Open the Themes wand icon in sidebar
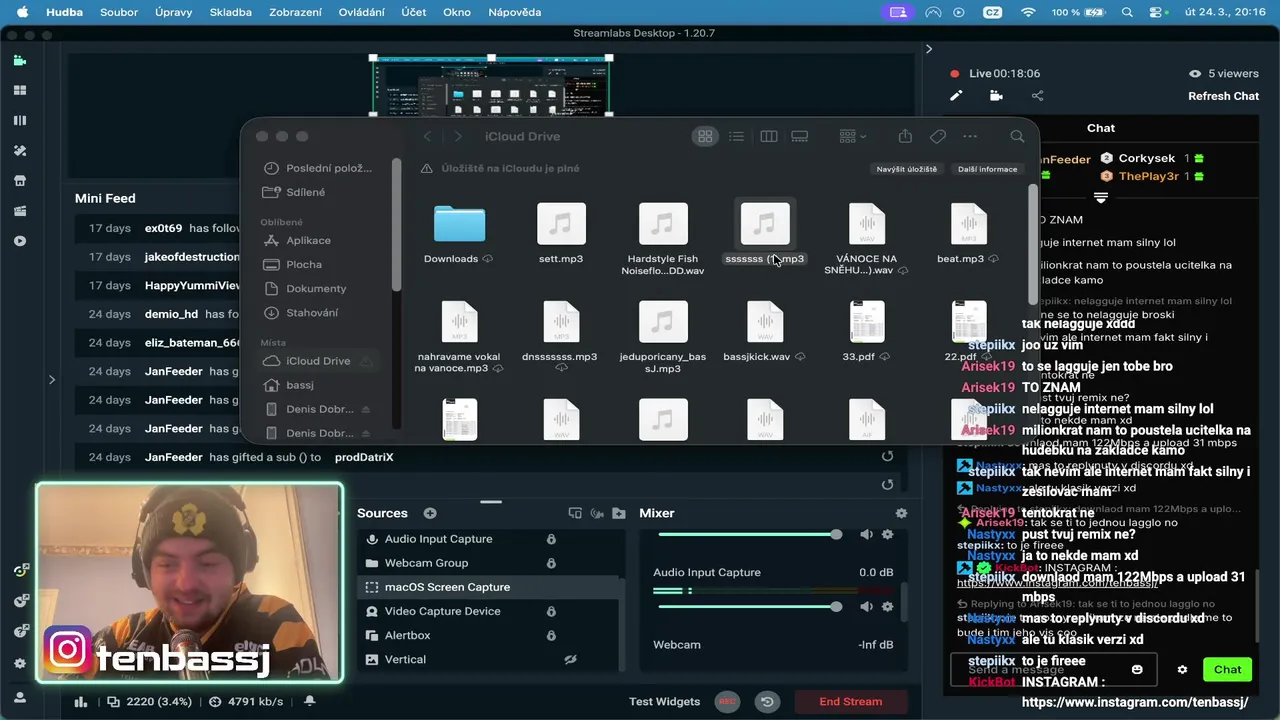 (x=19, y=150)
